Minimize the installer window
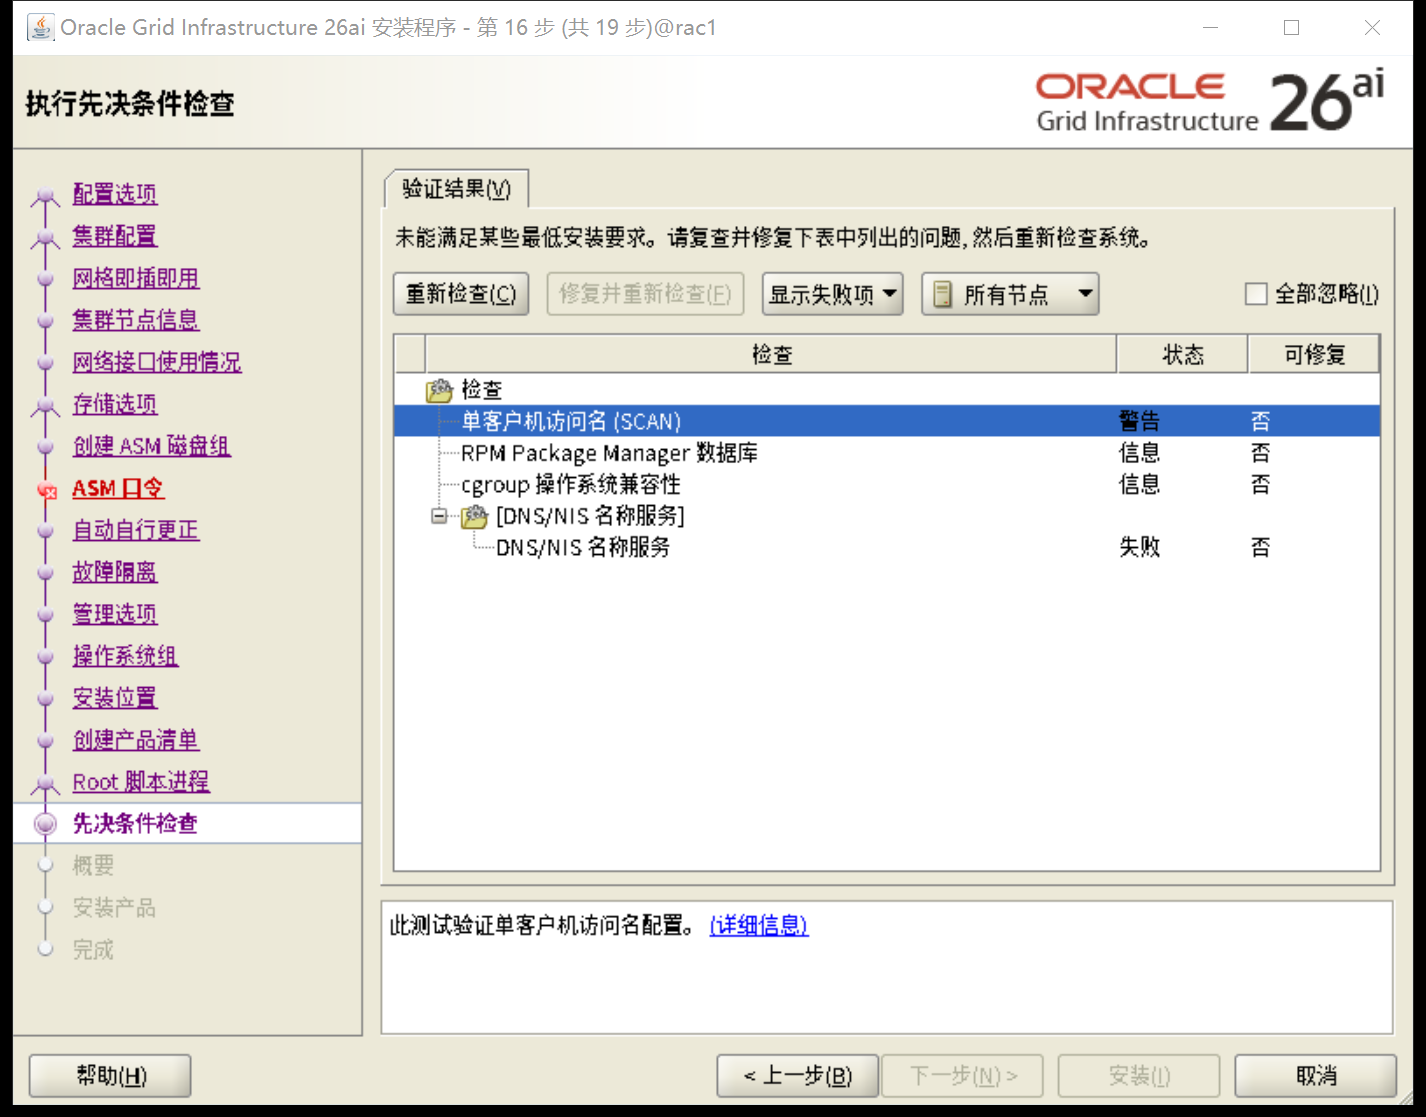Image resolution: width=1426 pixels, height=1117 pixels. [1211, 28]
